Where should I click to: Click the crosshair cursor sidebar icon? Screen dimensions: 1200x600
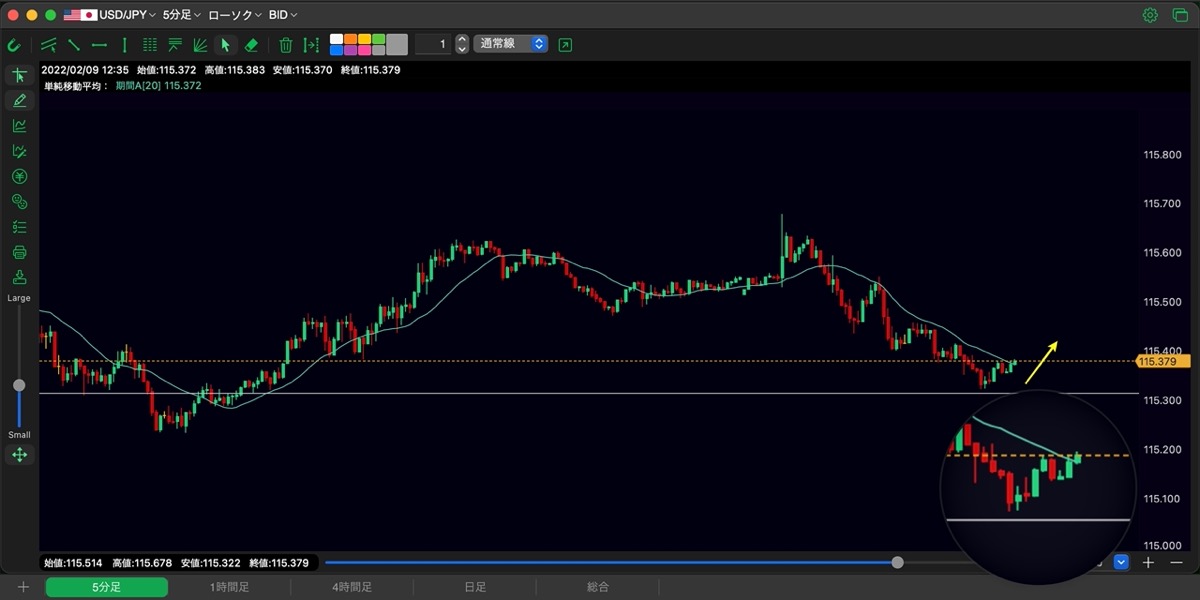(x=19, y=75)
